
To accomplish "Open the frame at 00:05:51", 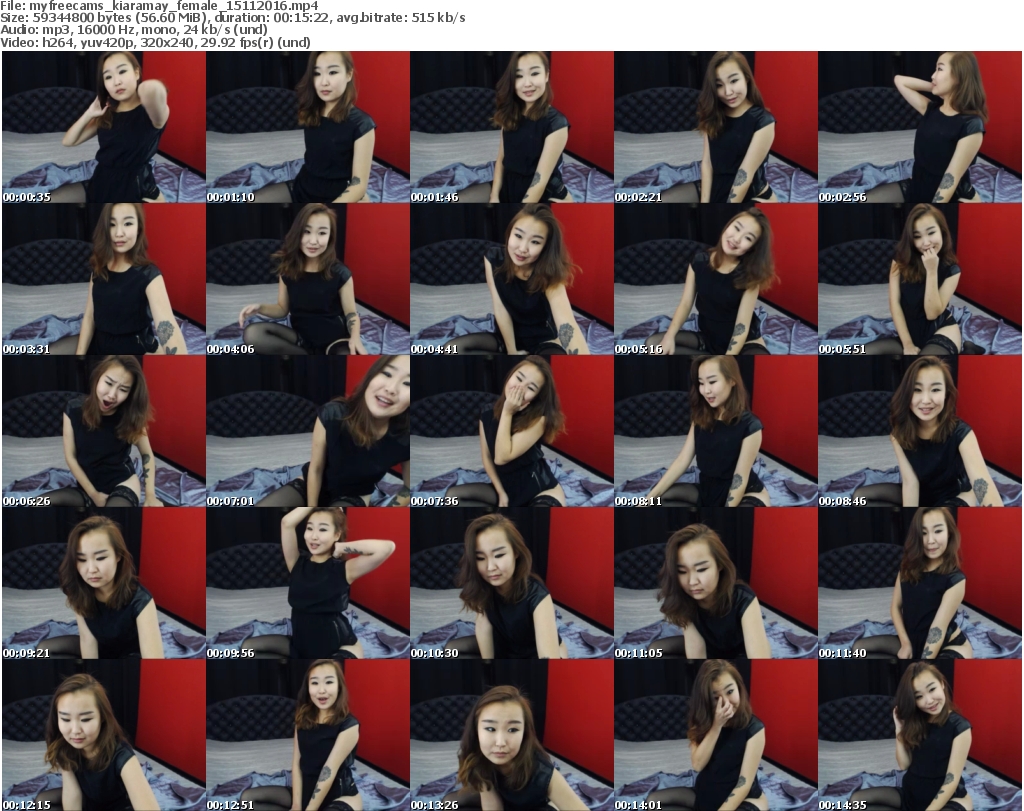I will point(920,279).
